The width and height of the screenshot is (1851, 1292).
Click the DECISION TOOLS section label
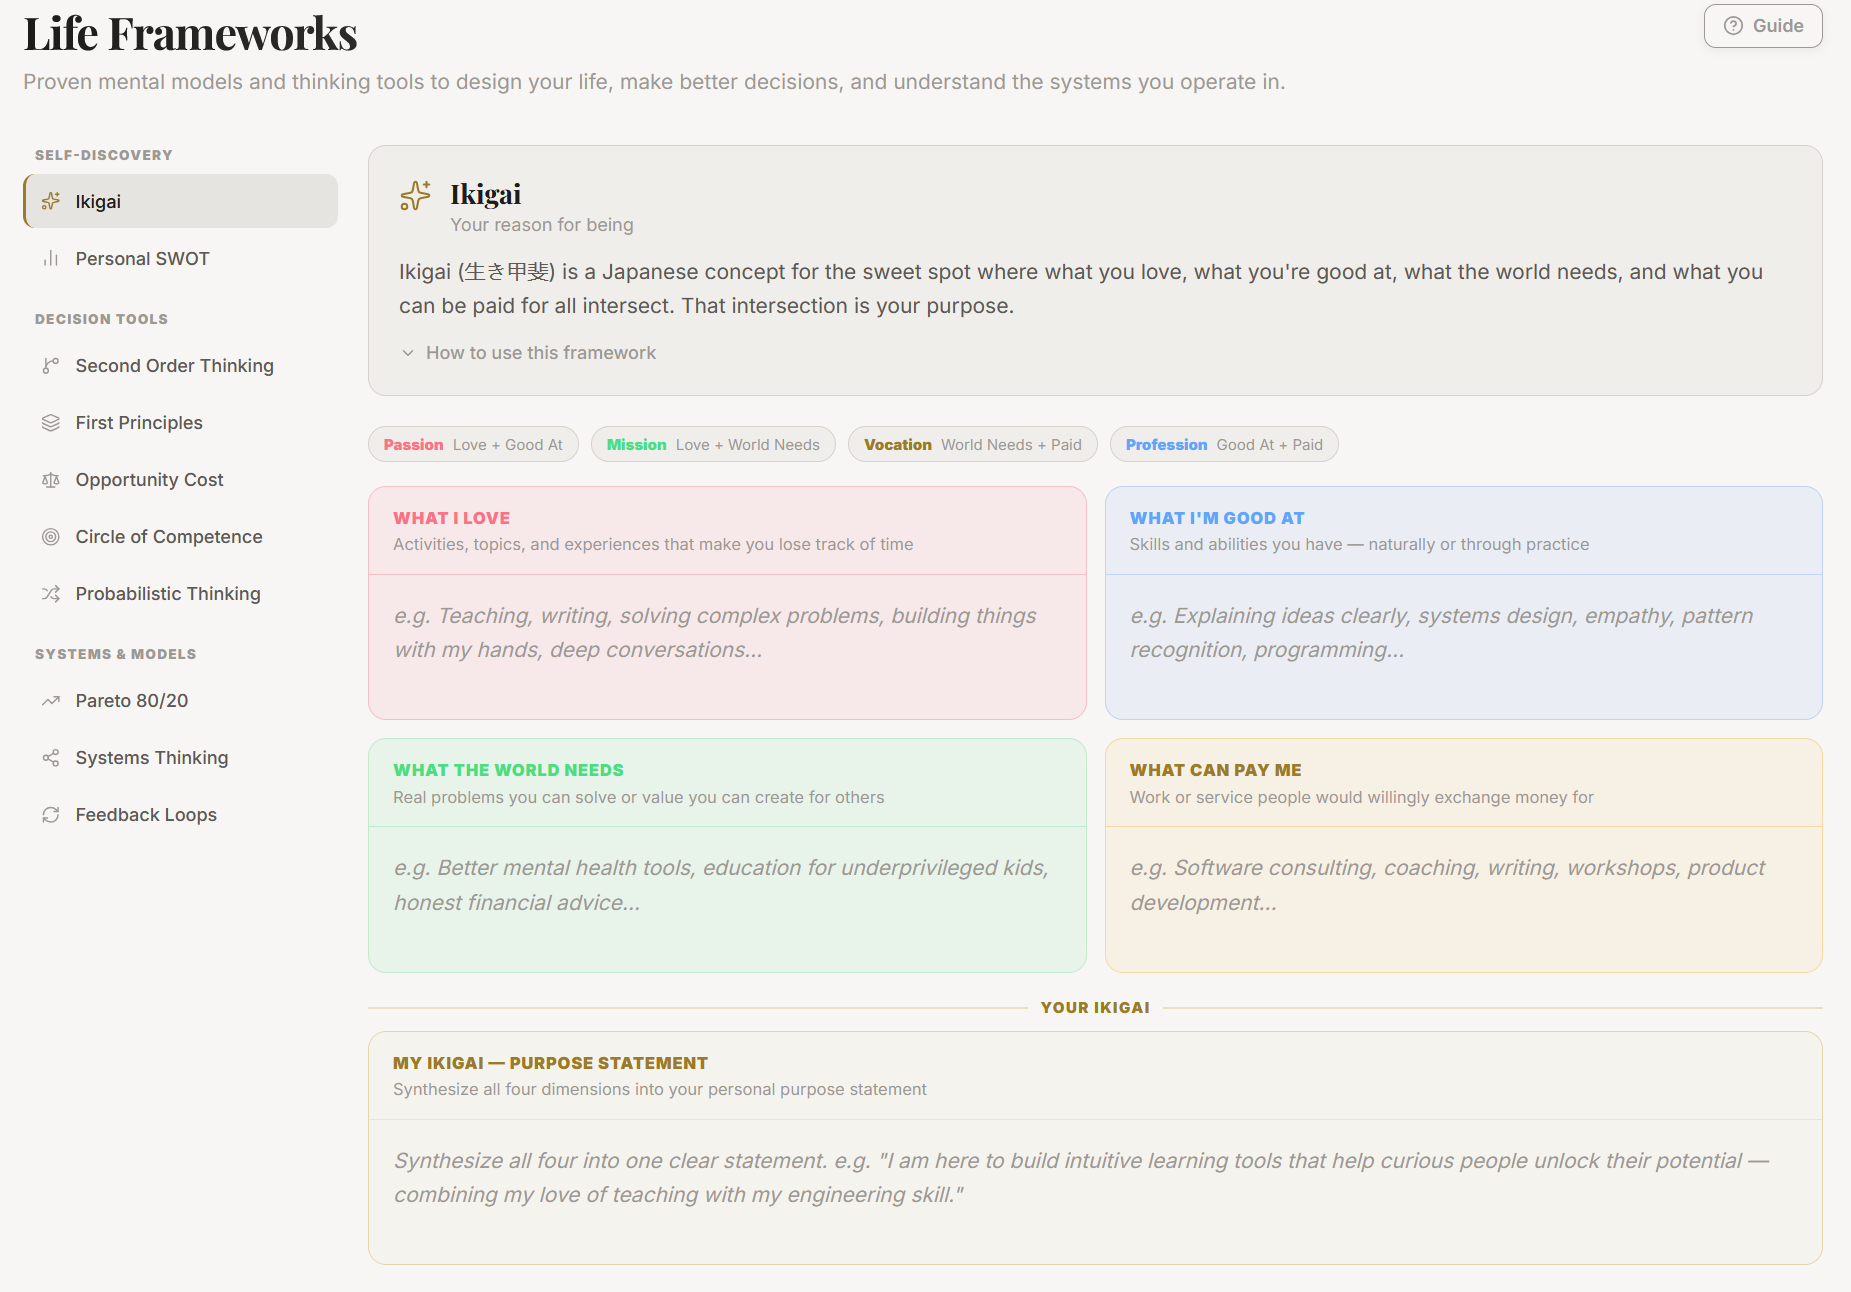click(x=101, y=319)
